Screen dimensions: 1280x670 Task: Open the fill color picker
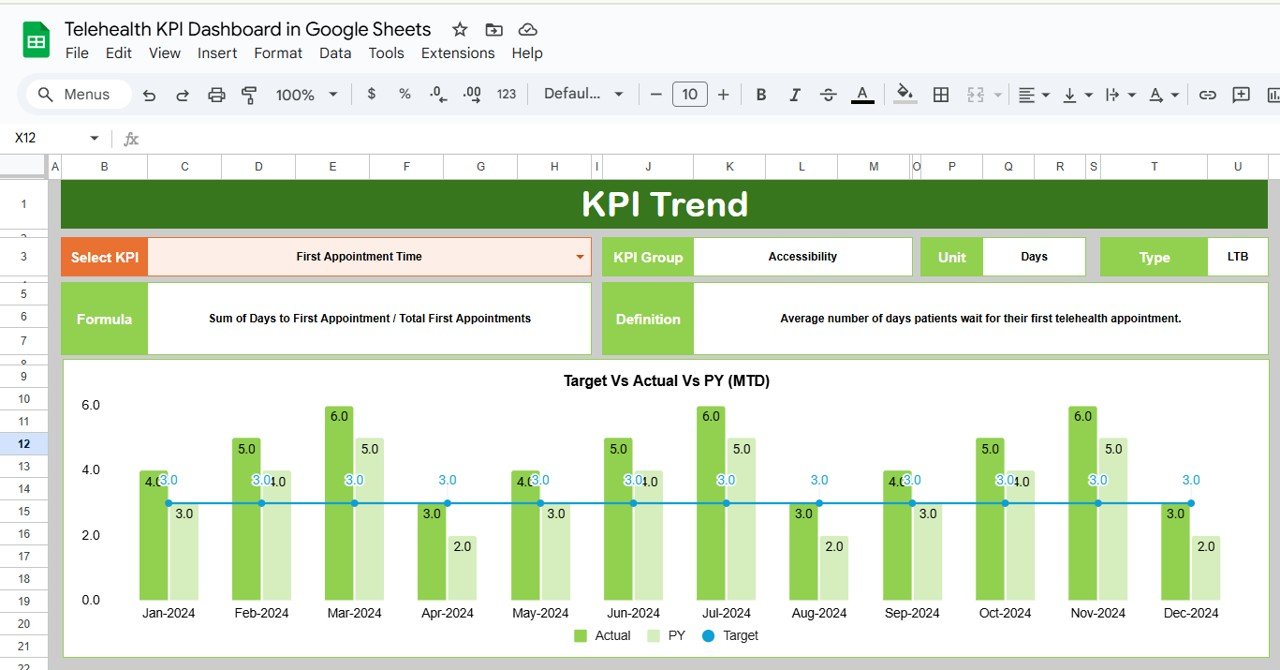click(x=905, y=94)
